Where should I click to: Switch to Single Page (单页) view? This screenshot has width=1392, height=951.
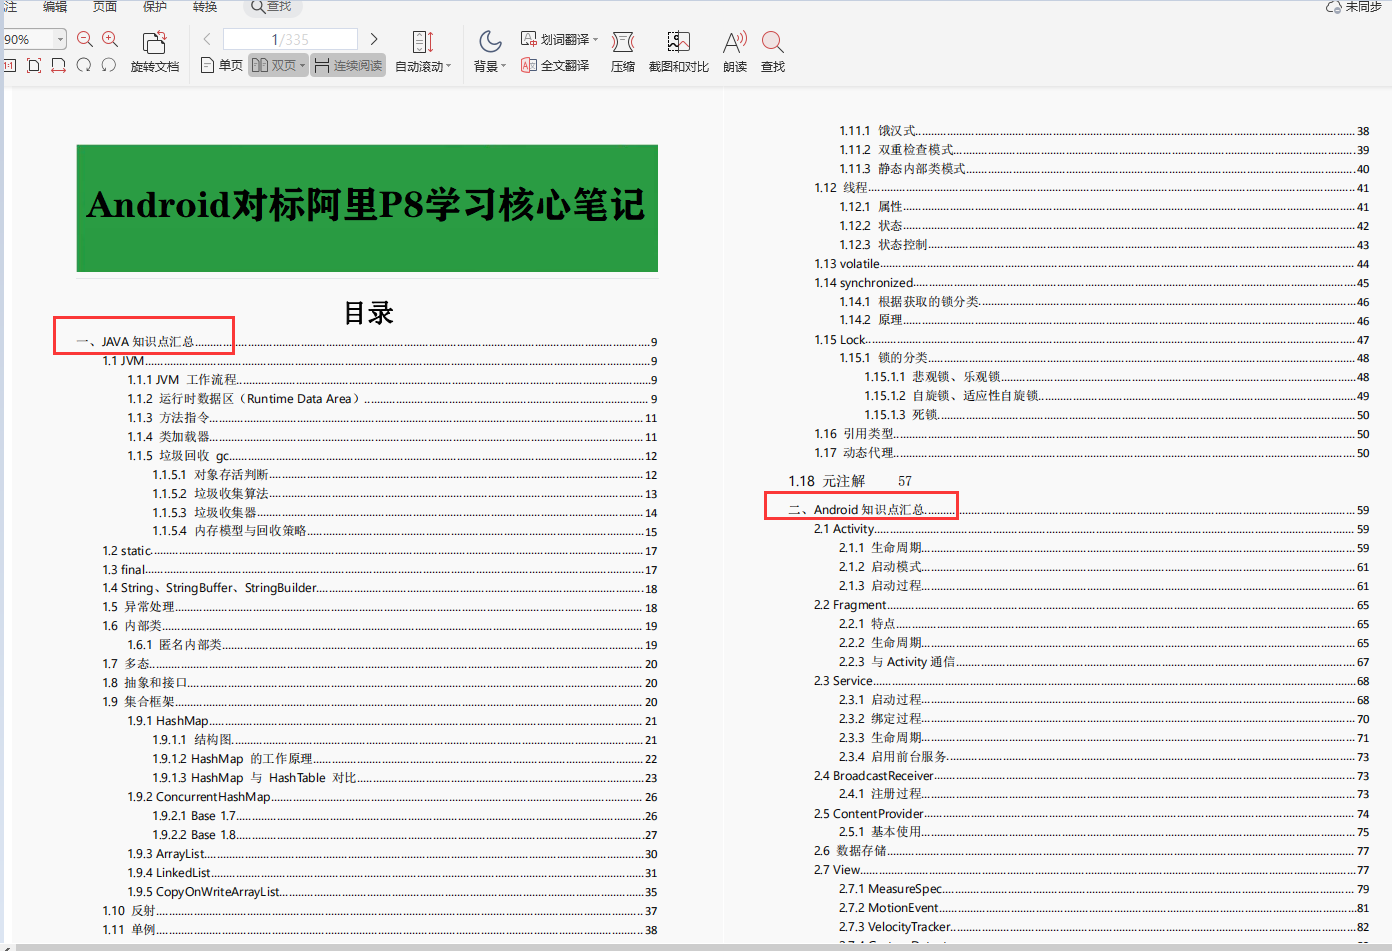222,65
